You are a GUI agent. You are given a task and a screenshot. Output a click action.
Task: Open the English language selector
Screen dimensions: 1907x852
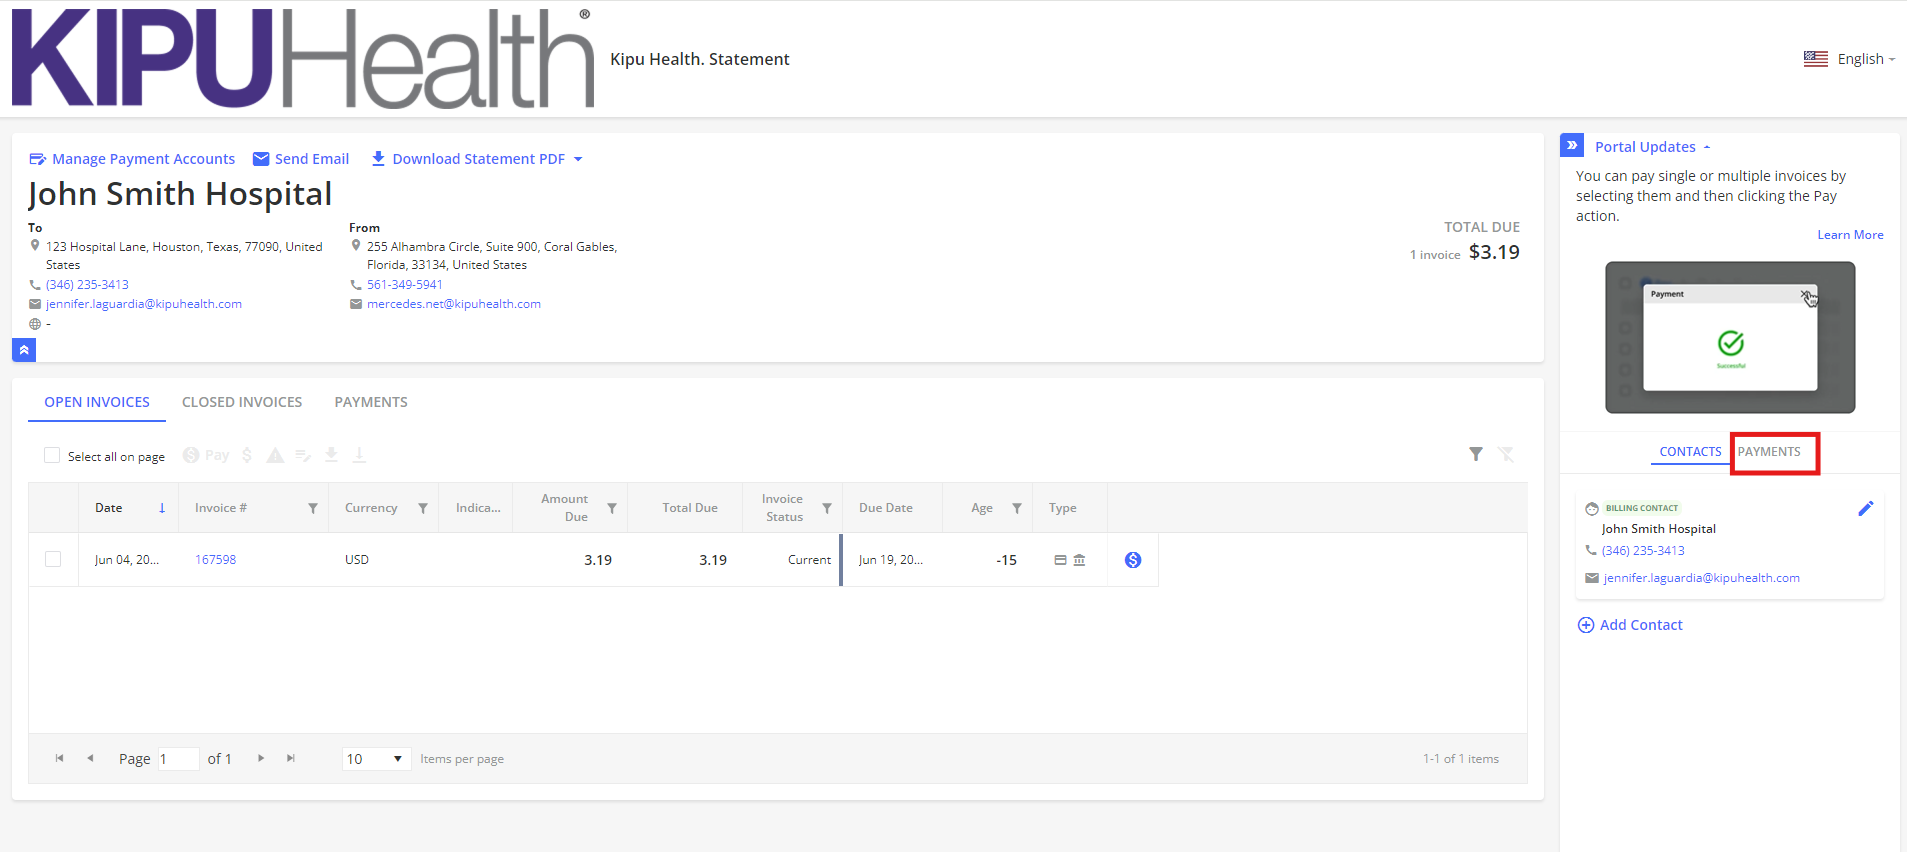tap(1849, 59)
